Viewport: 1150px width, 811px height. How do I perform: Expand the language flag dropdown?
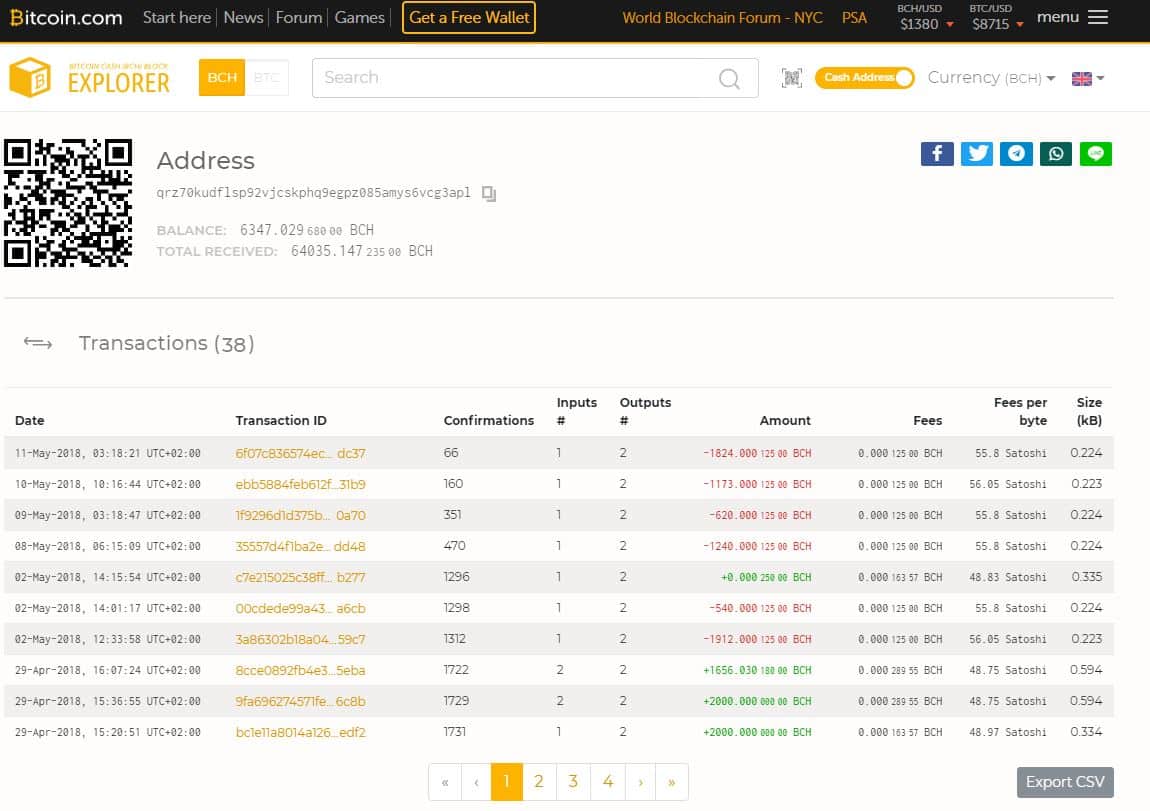[x=1088, y=78]
